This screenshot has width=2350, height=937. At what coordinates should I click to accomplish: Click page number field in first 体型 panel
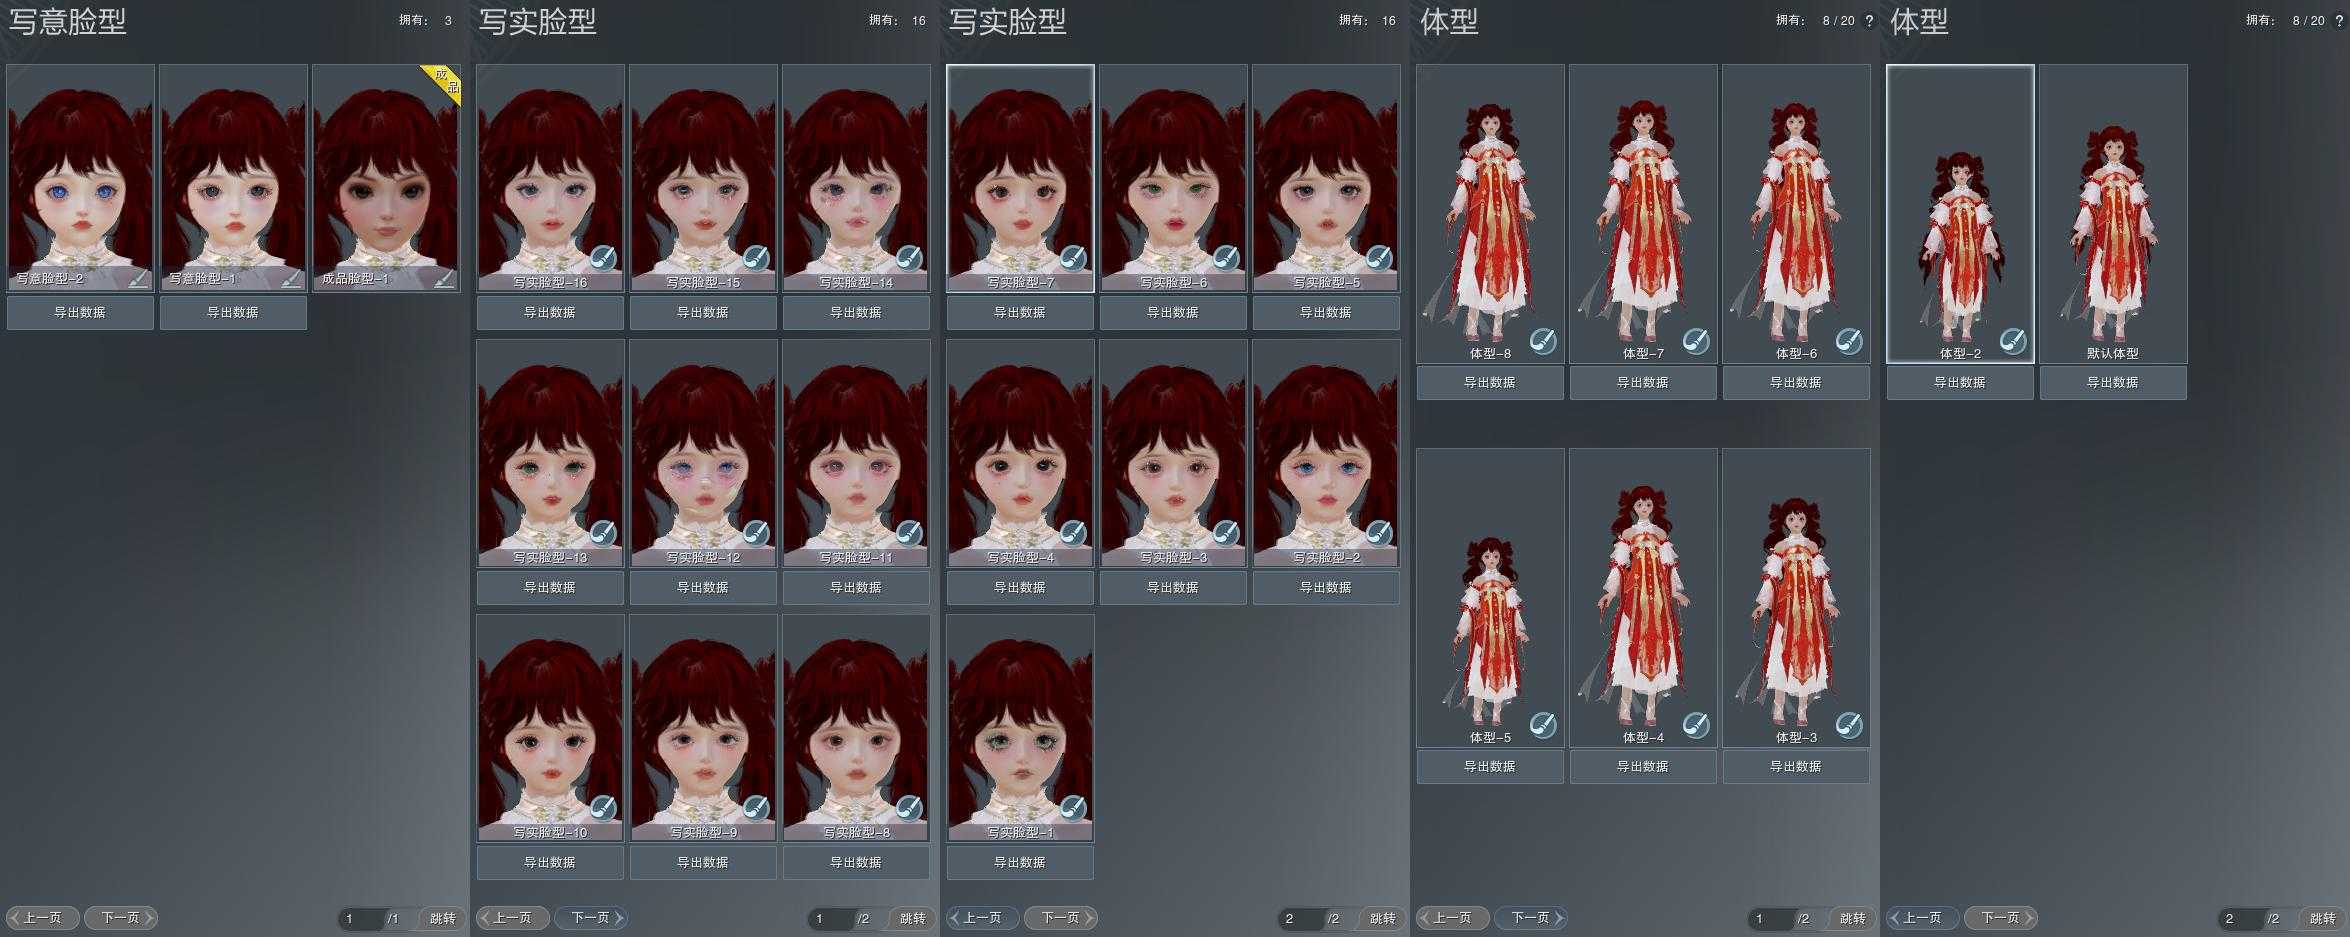coord(1770,918)
